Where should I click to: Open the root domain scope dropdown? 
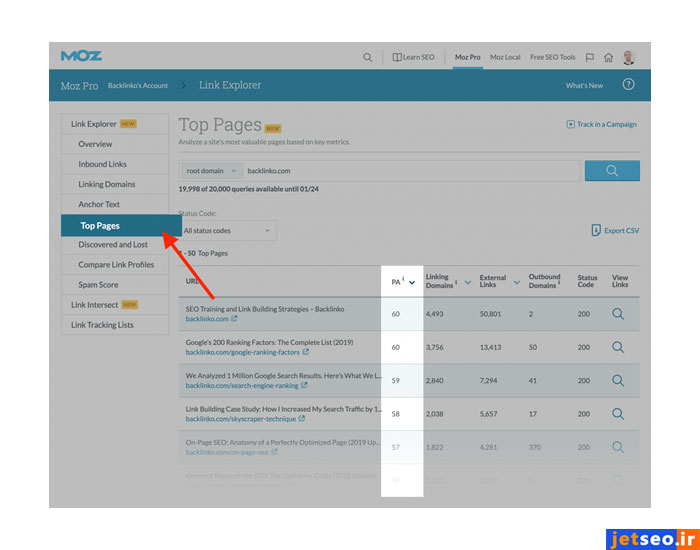(x=210, y=171)
